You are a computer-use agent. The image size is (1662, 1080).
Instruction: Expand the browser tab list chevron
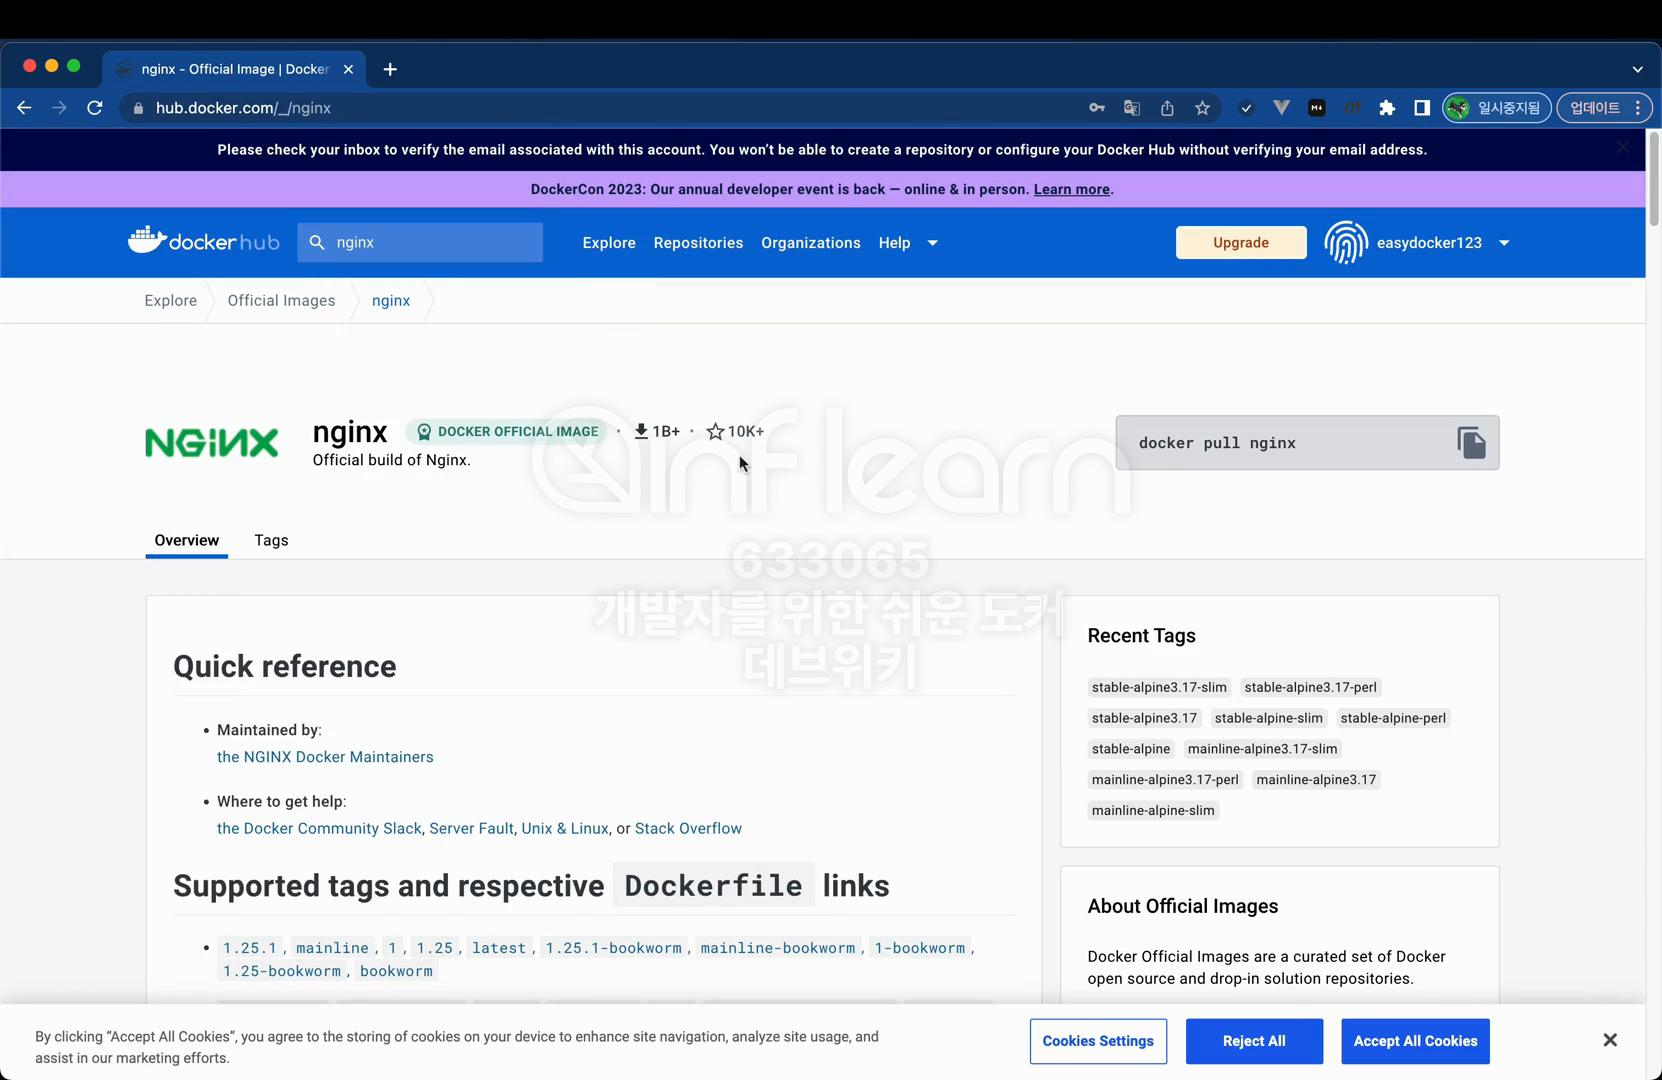1637,69
